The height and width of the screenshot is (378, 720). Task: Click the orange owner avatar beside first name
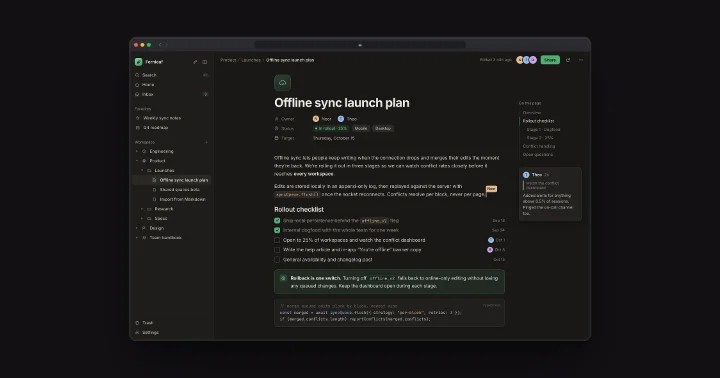pyautogui.click(x=316, y=119)
